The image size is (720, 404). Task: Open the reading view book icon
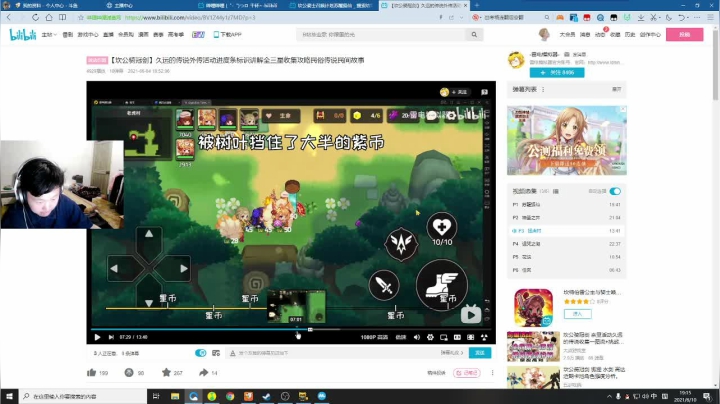[x=62, y=17]
